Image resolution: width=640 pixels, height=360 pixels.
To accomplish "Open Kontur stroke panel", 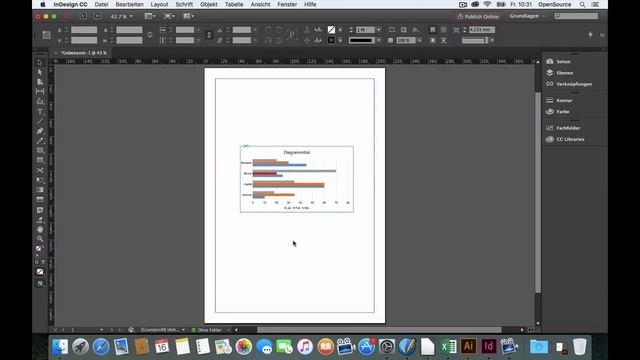I will pyautogui.click(x=564, y=100).
